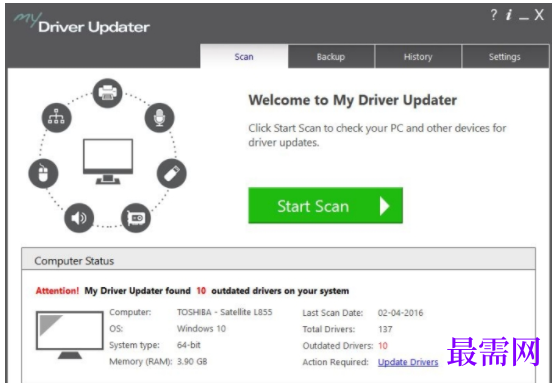The image size is (559, 383).
Task: Click the red Attention! text
Action: [x=57, y=291]
